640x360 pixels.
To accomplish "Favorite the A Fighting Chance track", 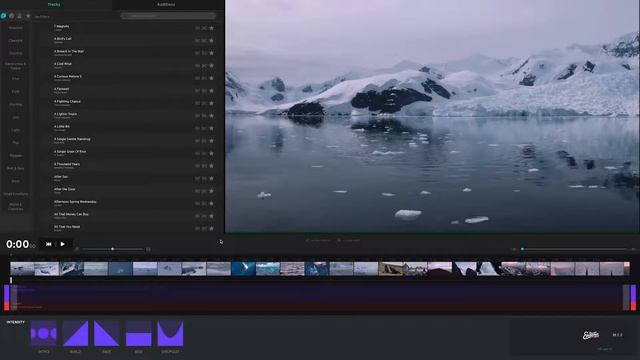I will pos(211,103).
